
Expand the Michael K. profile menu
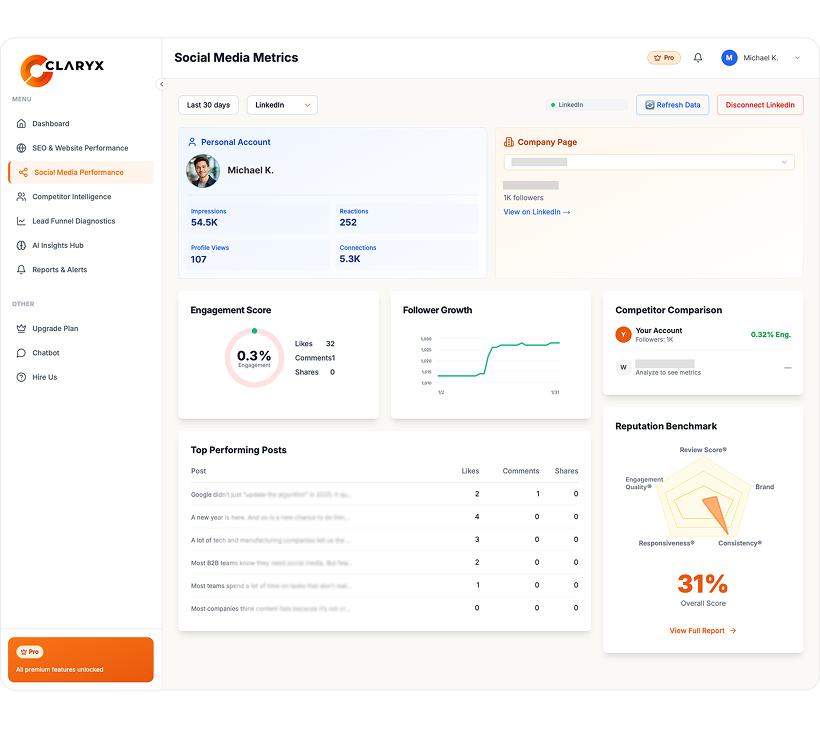click(762, 57)
